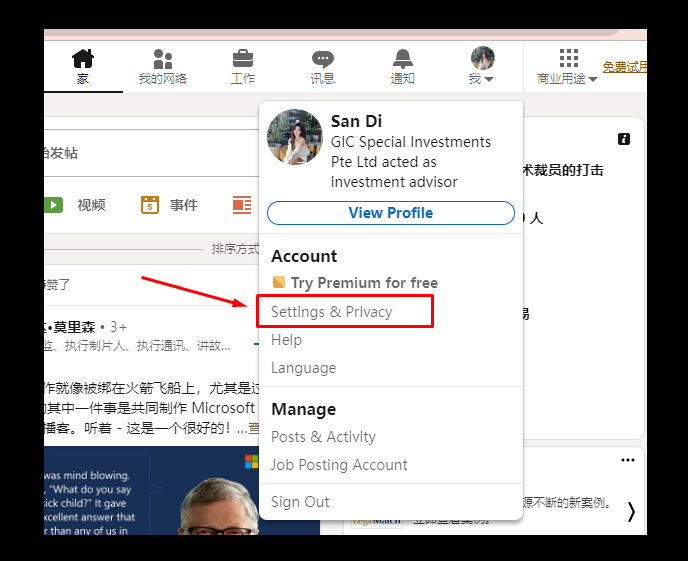Click the View Profile button
This screenshot has height=561, width=688.
point(390,213)
